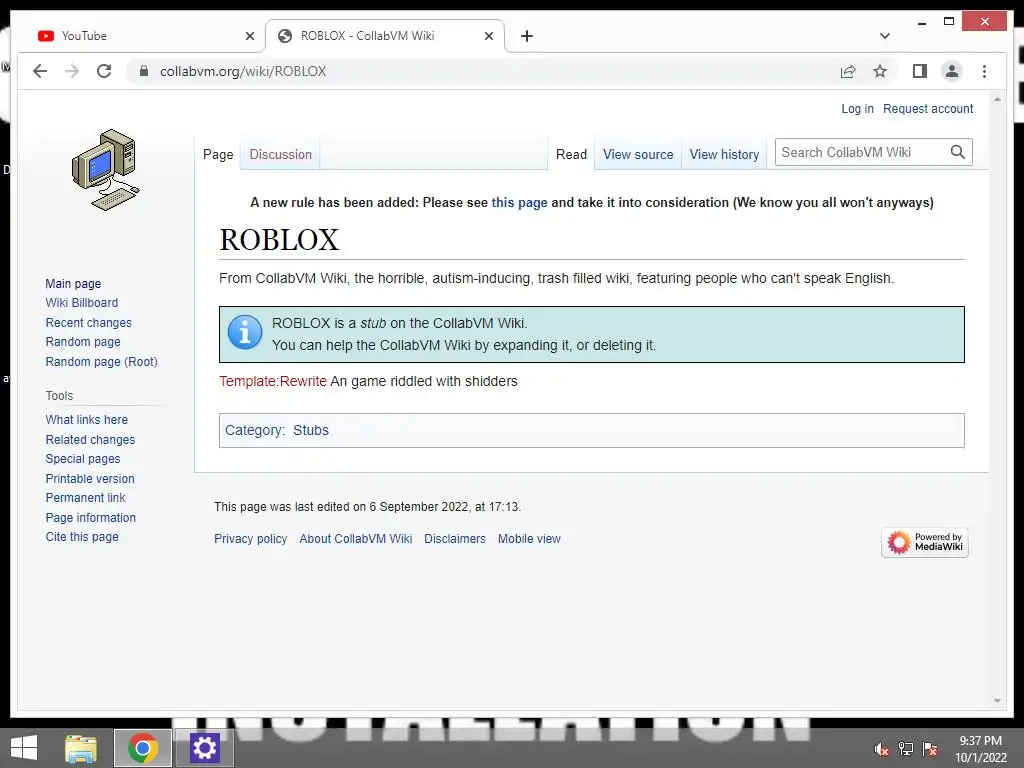Close the YouTube tab

249,36
